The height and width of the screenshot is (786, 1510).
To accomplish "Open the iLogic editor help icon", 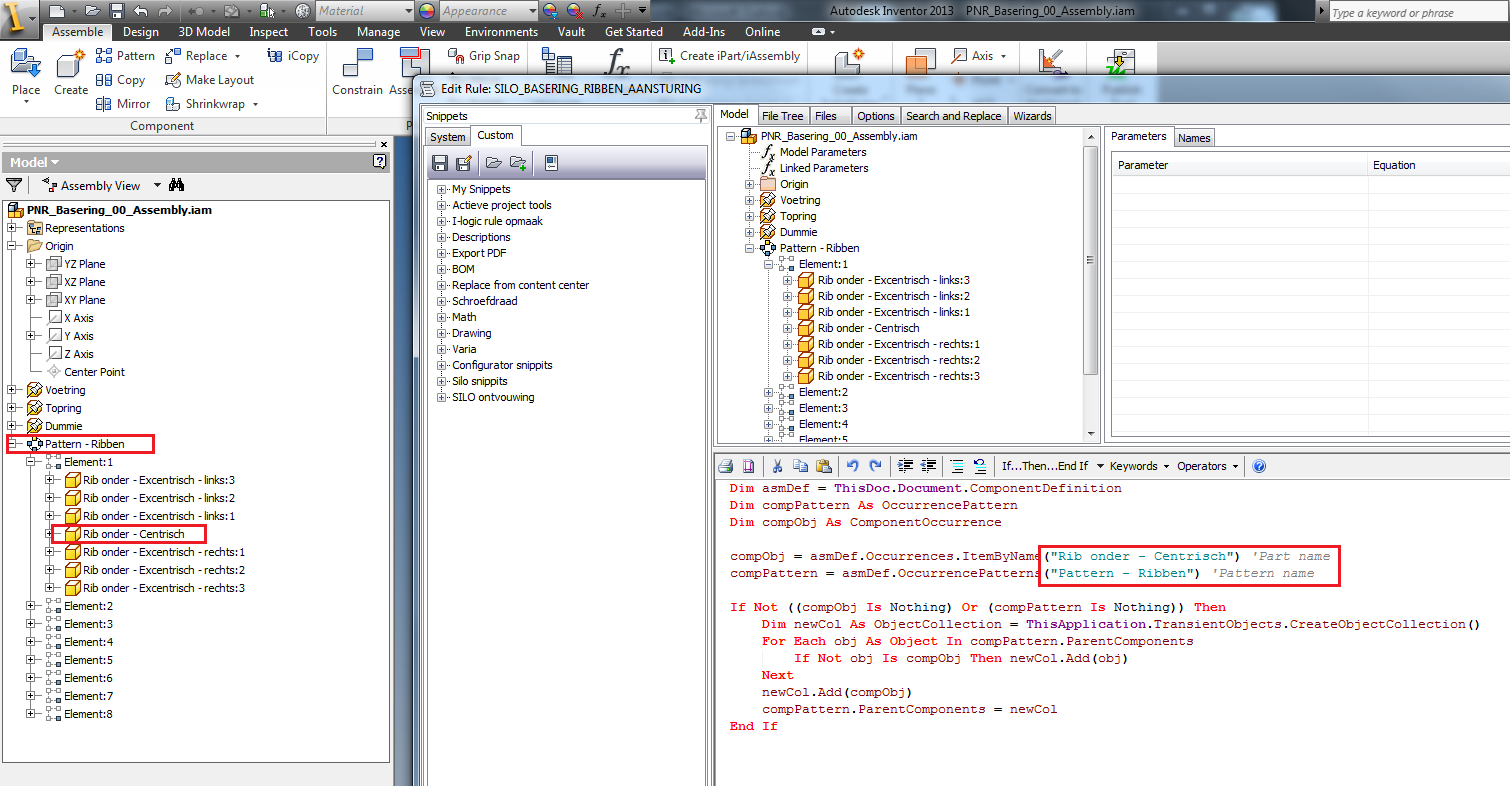I will click(x=1258, y=465).
